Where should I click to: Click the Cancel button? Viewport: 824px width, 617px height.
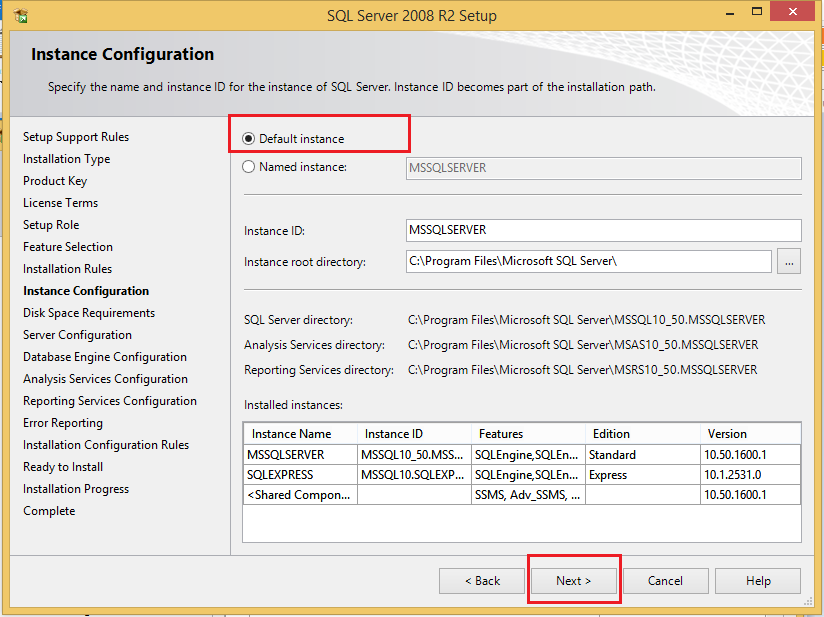tap(665, 580)
